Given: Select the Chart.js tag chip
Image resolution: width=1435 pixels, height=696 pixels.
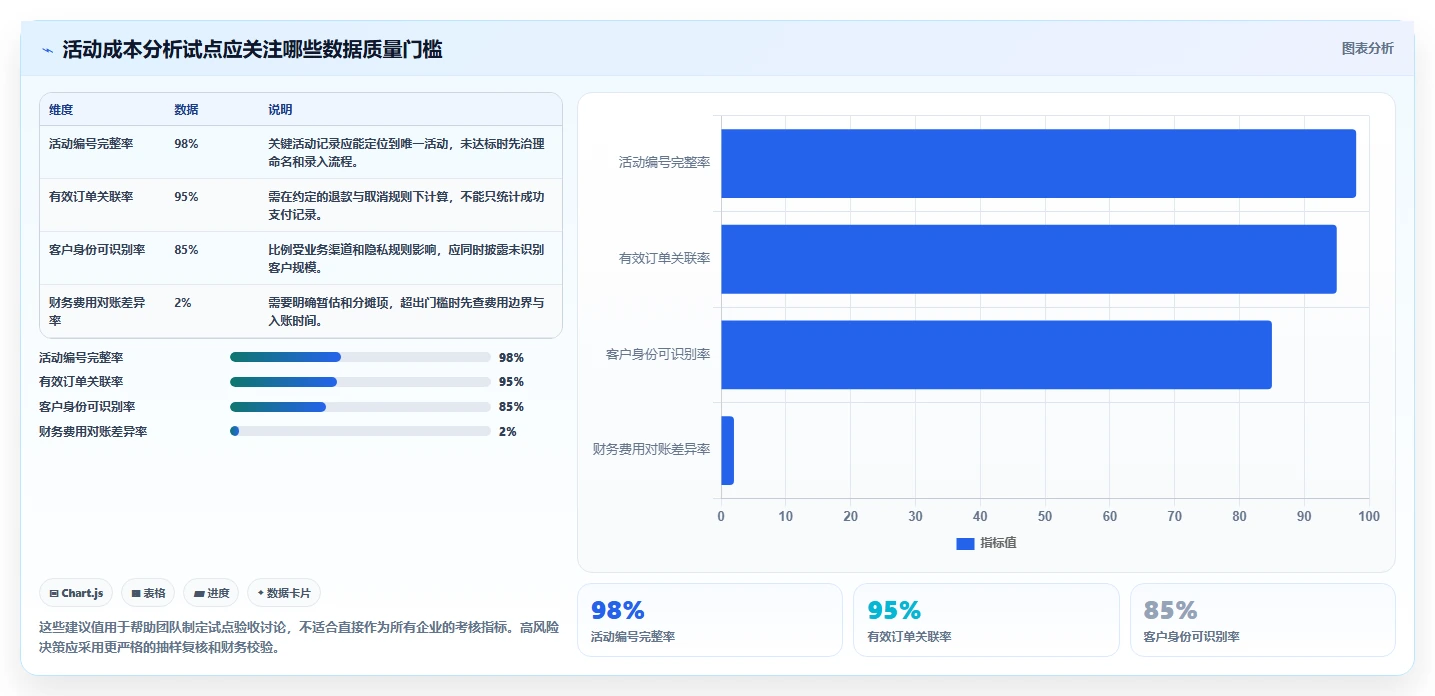Looking at the screenshot, I should pyautogui.click(x=76, y=593).
